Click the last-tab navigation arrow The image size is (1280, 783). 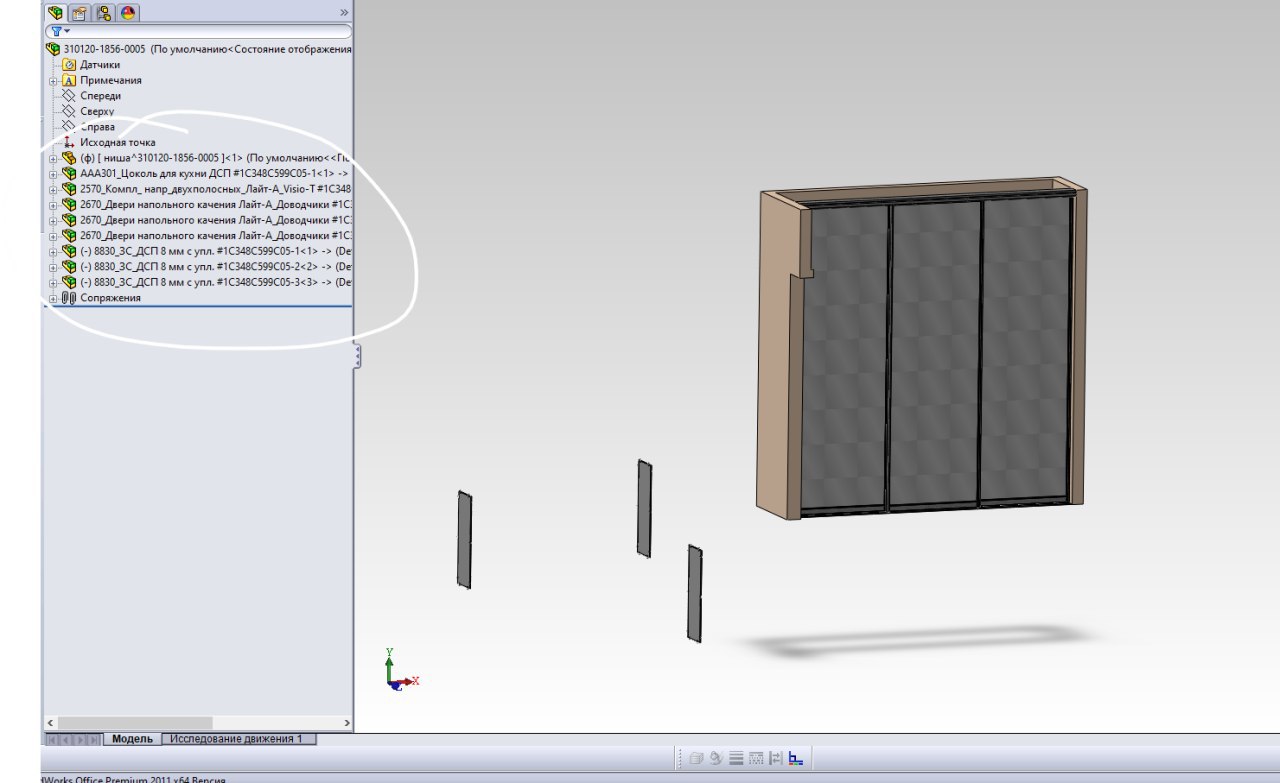tap(95, 740)
